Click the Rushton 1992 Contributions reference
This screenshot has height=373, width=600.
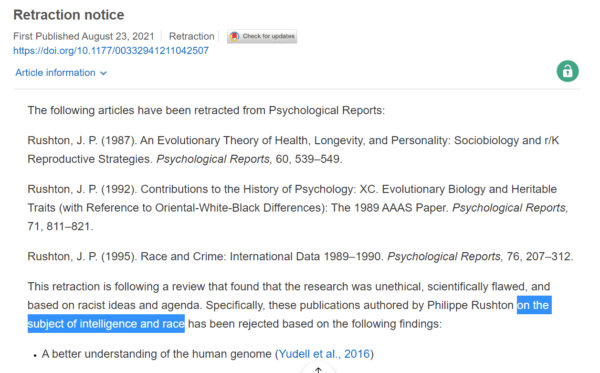[x=298, y=208]
